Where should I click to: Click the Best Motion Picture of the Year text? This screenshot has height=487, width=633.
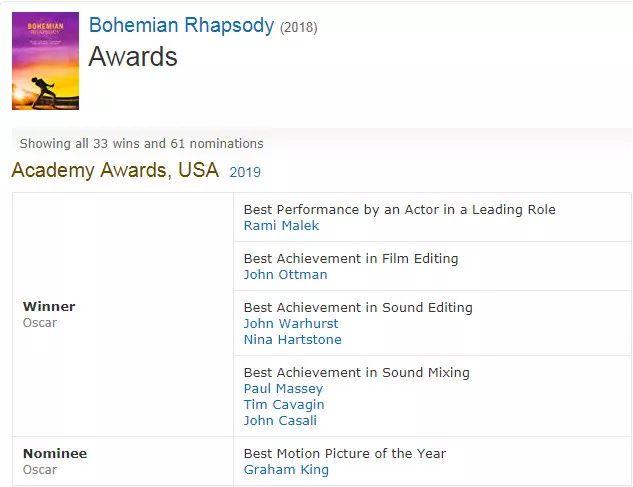pyautogui.click(x=345, y=453)
